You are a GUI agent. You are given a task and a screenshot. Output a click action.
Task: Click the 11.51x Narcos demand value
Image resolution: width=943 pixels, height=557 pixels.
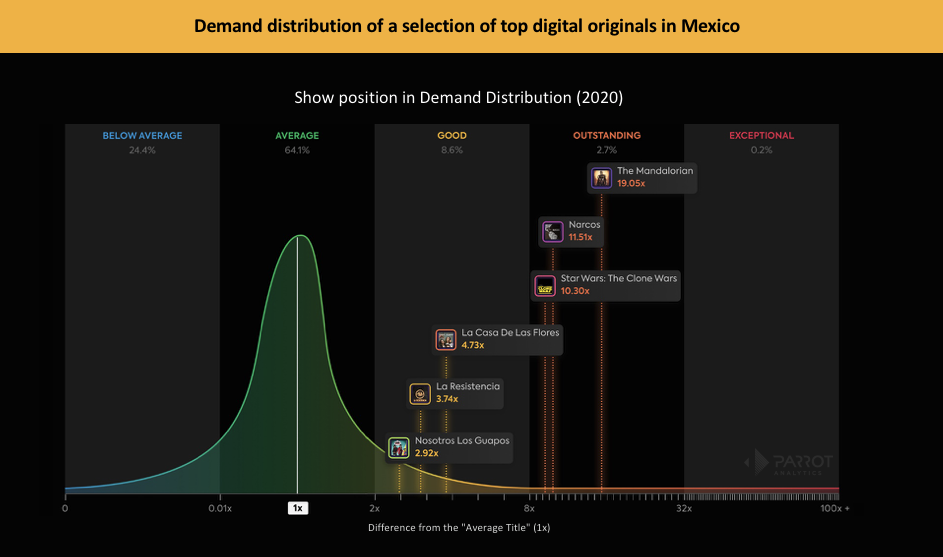point(580,238)
